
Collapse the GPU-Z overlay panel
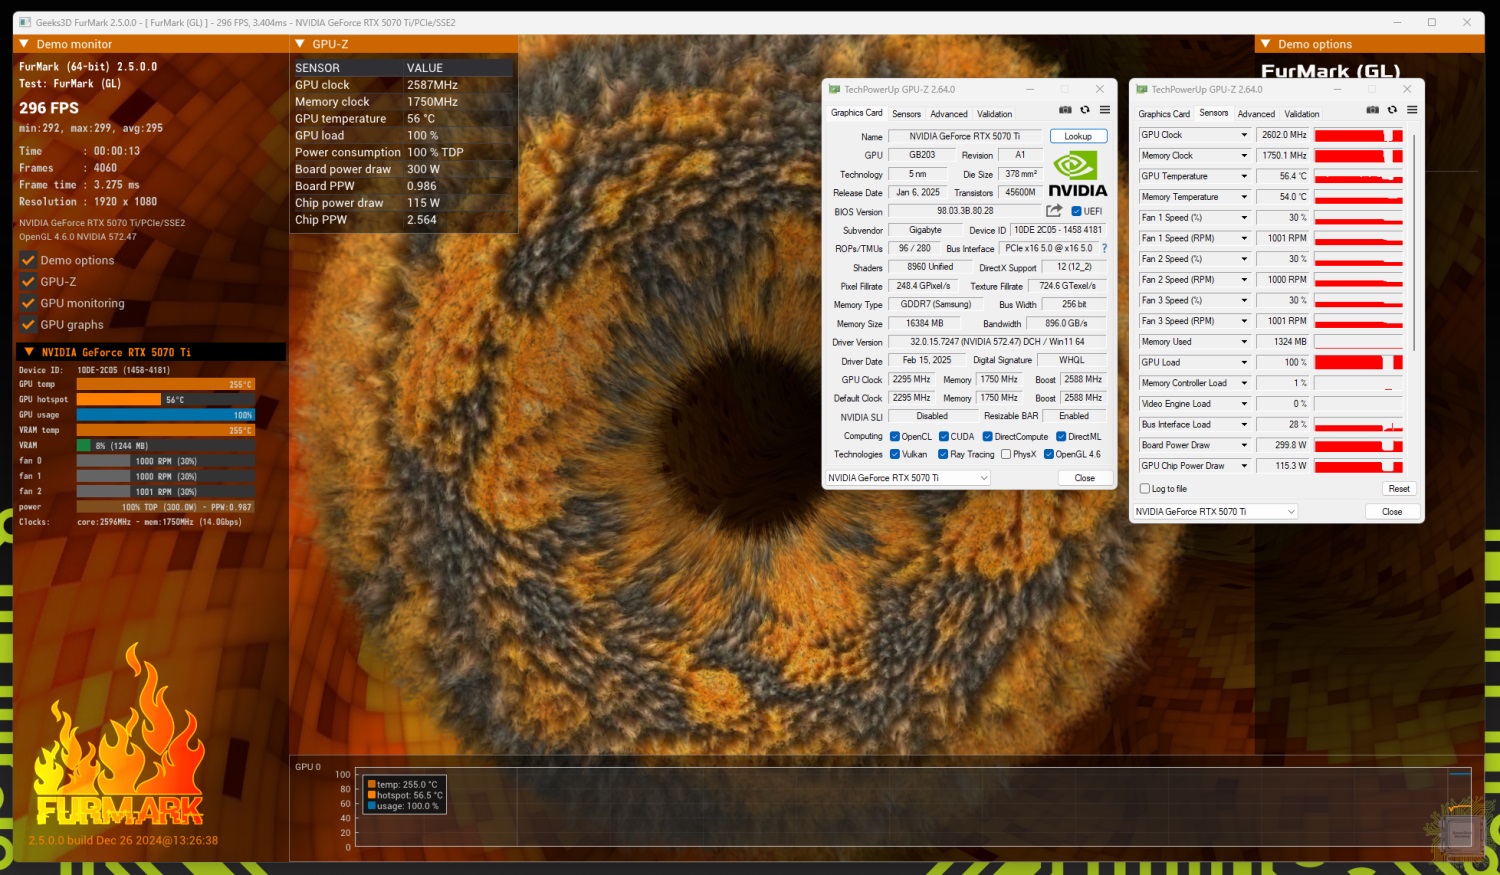[x=300, y=44]
